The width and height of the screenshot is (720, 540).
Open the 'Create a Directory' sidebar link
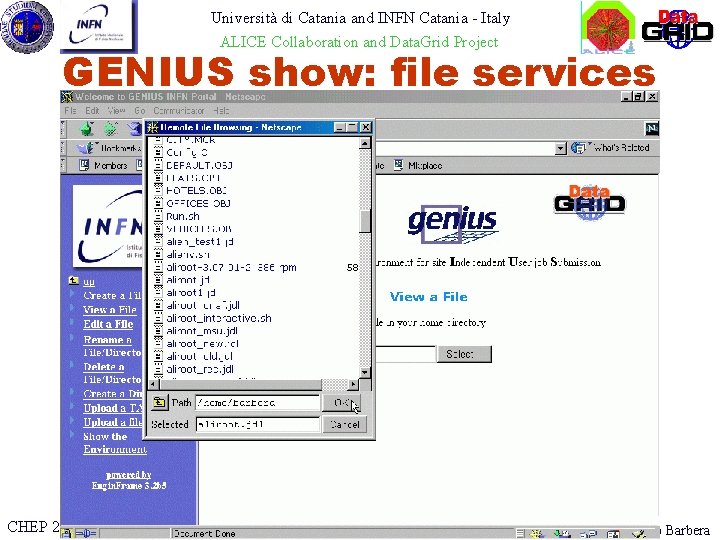pyautogui.click(x=112, y=394)
